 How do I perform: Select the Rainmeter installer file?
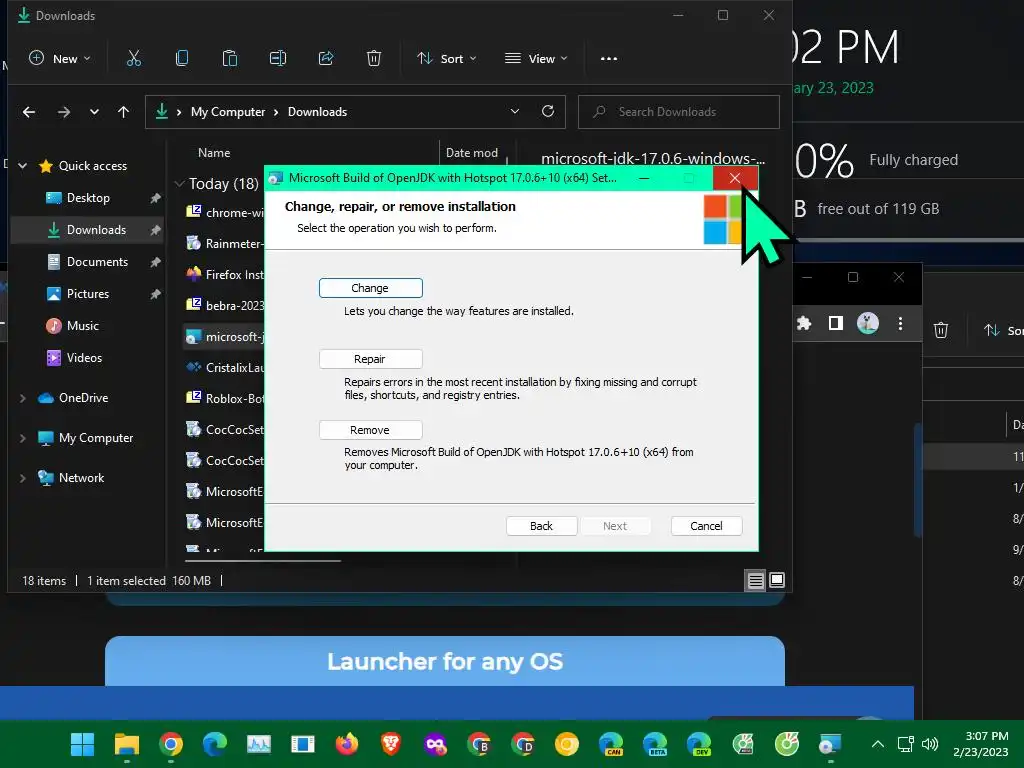click(x=225, y=244)
